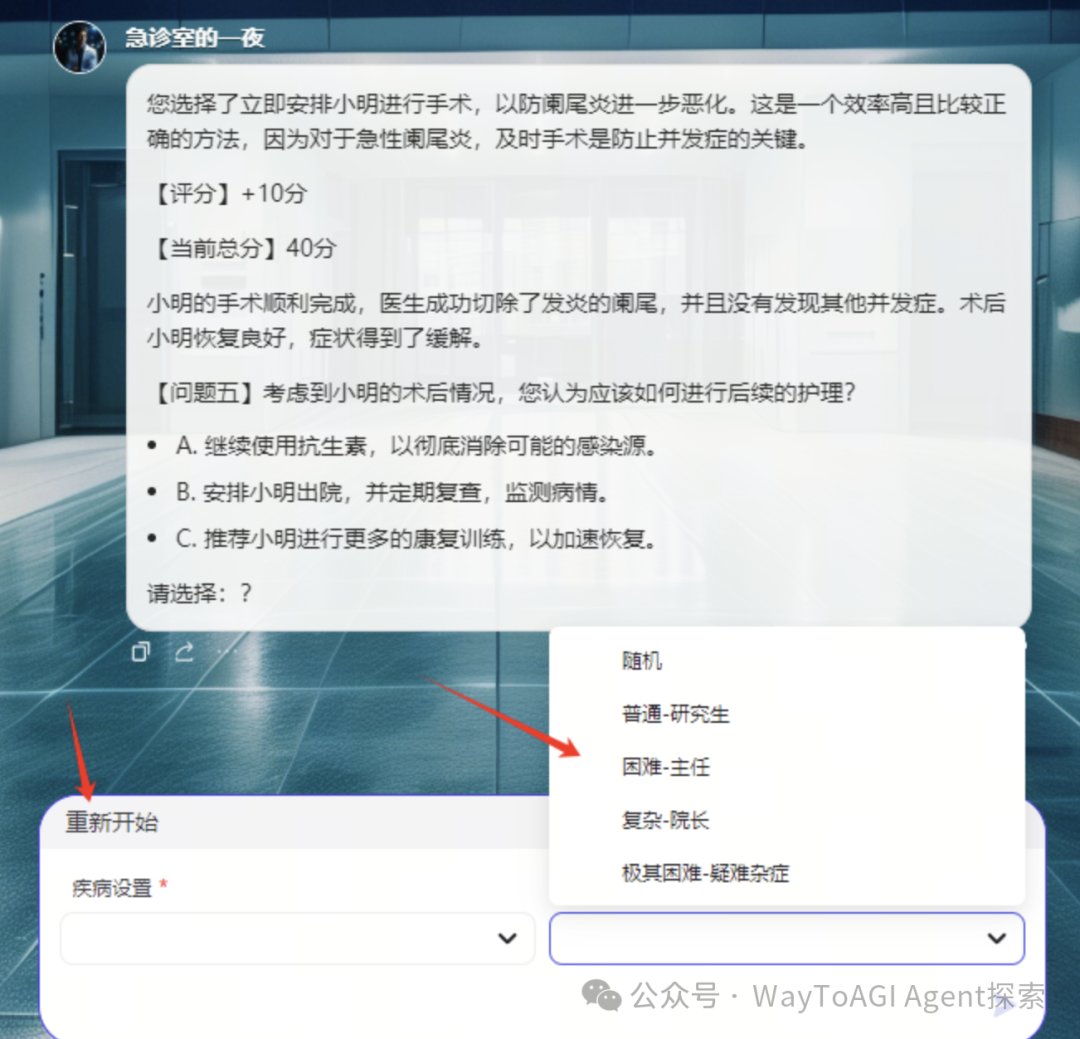Copy the message with the copy icon
The width and height of the screenshot is (1080, 1039).
[141, 651]
